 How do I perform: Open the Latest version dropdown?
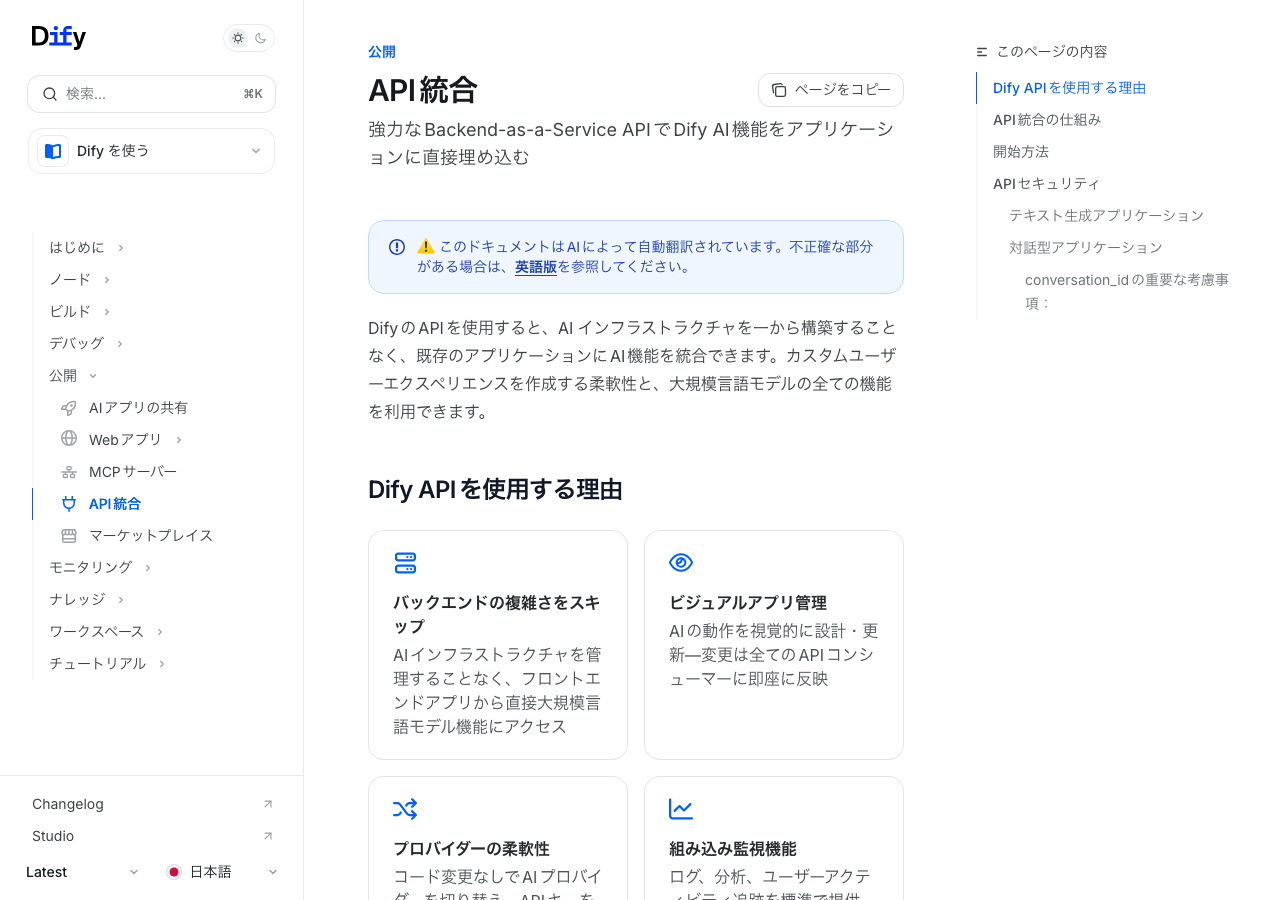click(83, 872)
